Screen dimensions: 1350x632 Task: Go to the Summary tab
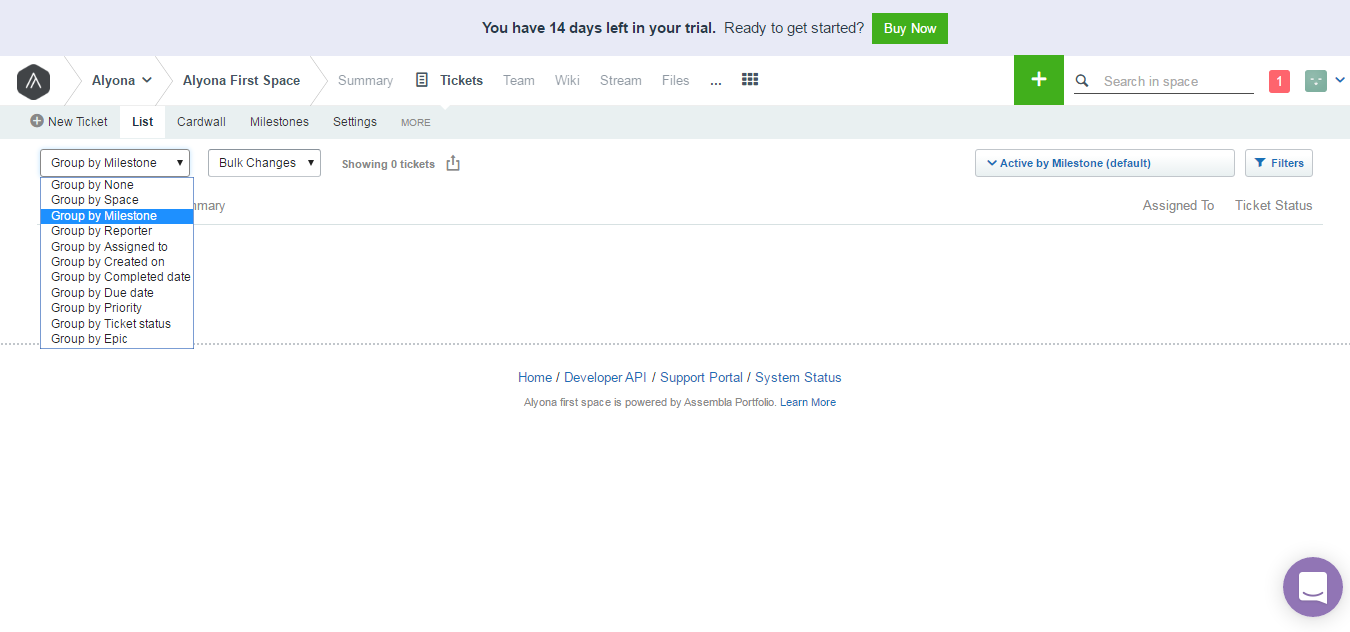coord(365,80)
